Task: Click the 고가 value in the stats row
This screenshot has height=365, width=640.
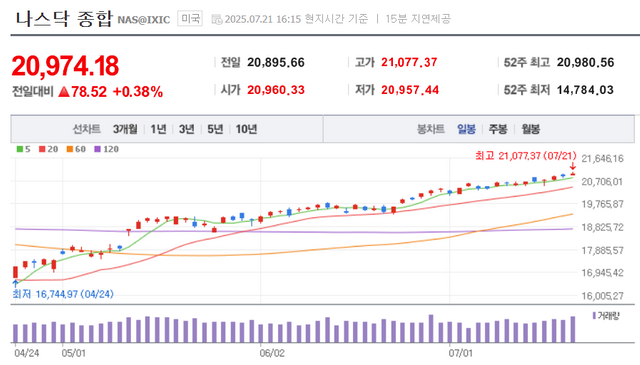Action: click(x=409, y=62)
